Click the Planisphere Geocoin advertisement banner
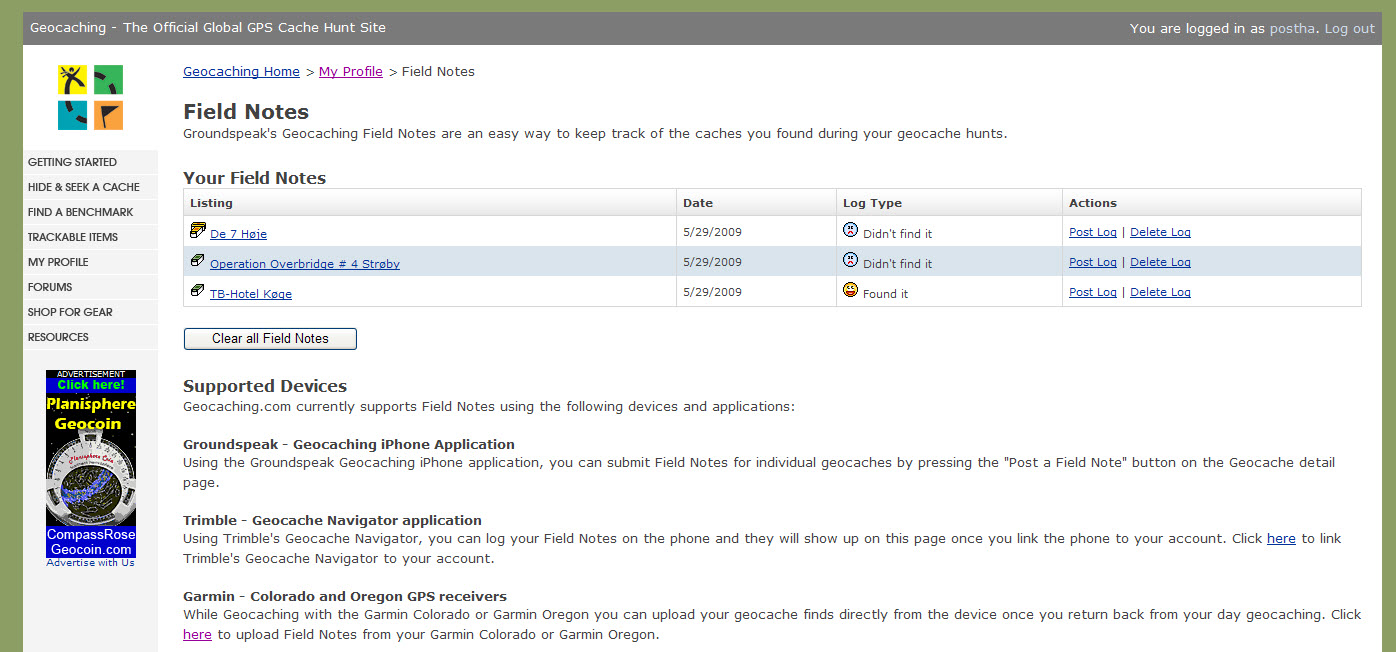The width and height of the screenshot is (1396, 652). [x=91, y=463]
